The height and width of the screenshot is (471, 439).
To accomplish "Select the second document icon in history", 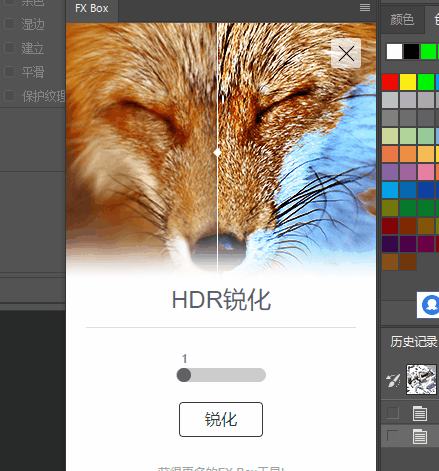I will tap(419, 436).
